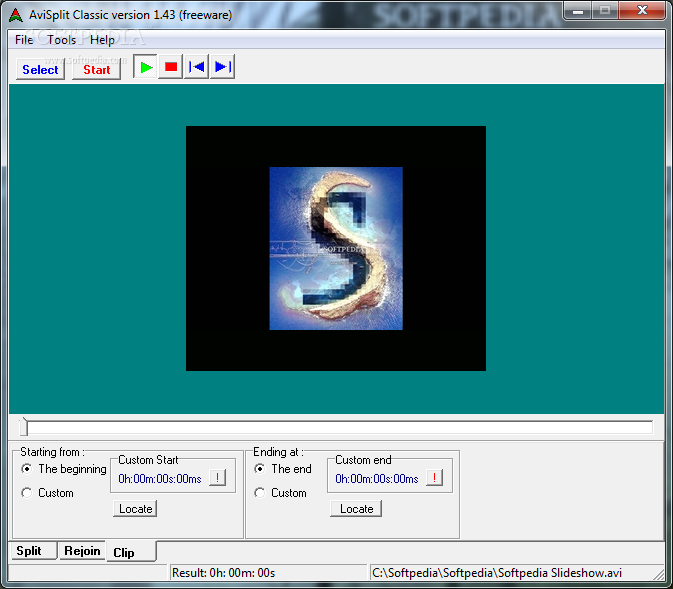
Task: Switch to the Clip tab
Action: click(131, 552)
